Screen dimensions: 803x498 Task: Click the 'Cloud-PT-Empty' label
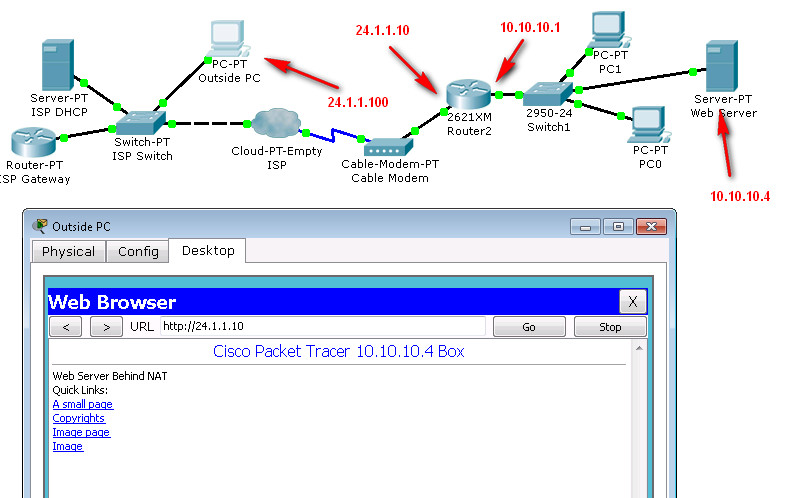click(277, 151)
